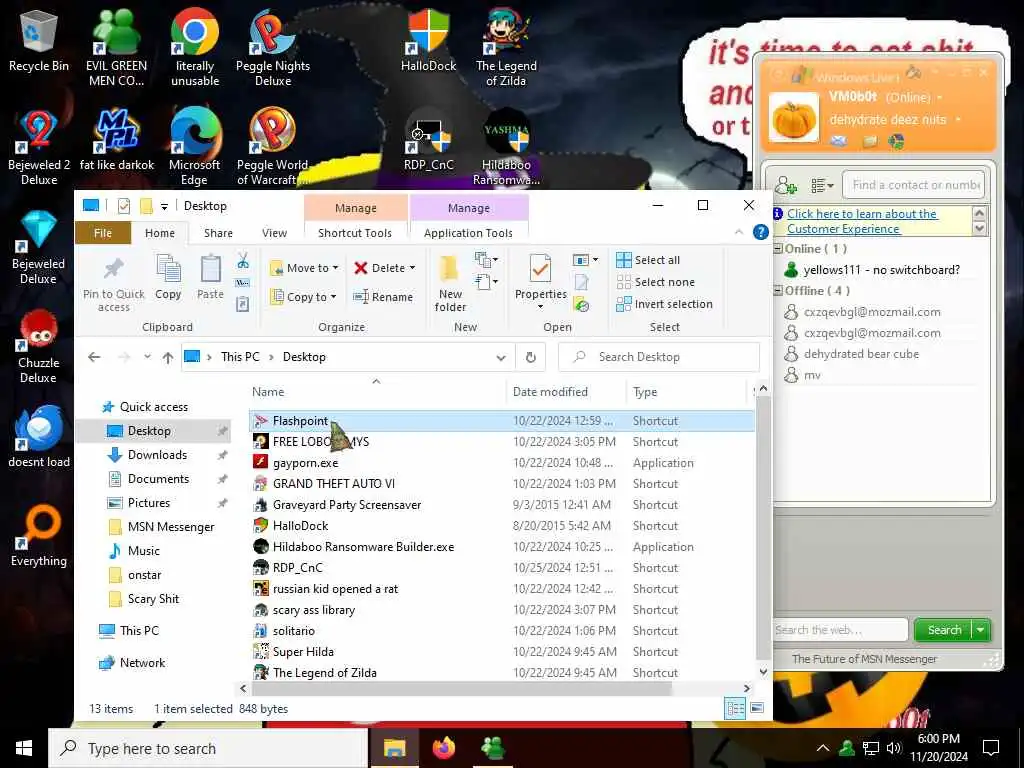Open the Messenger Search button dropdown arrow
This screenshot has width=1024, height=768.
(x=981, y=630)
